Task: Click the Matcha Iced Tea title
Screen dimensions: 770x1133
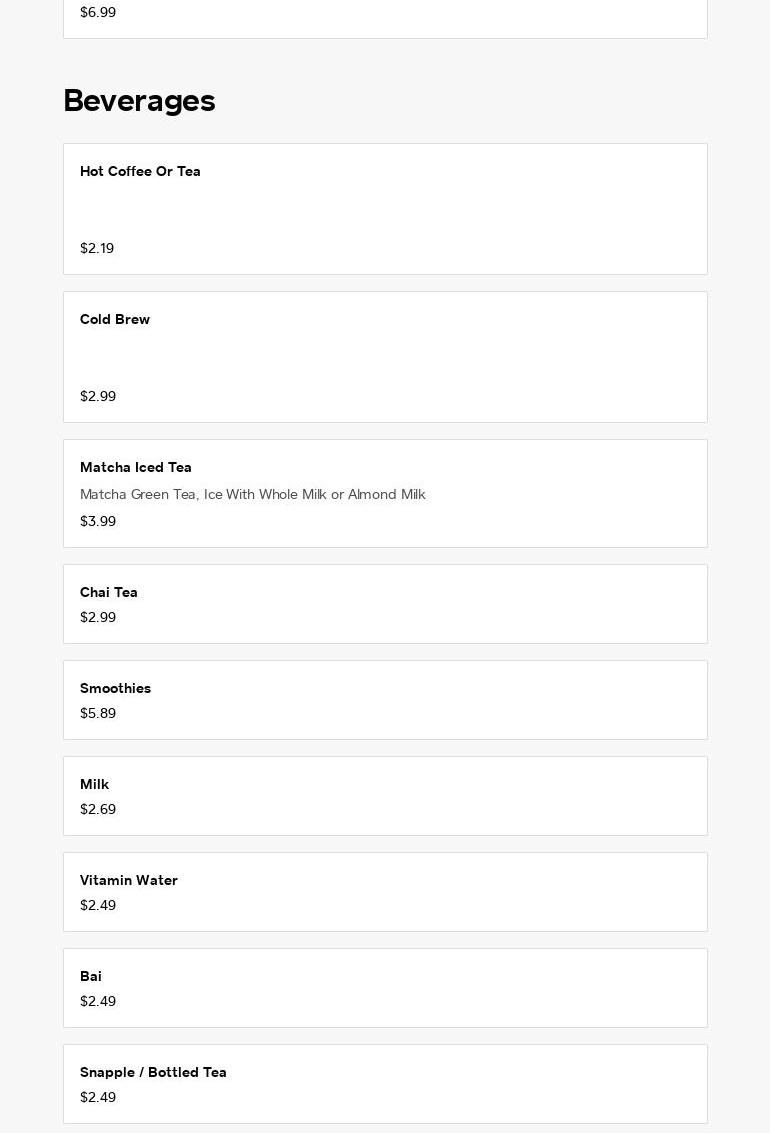Action: click(x=136, y=468)
